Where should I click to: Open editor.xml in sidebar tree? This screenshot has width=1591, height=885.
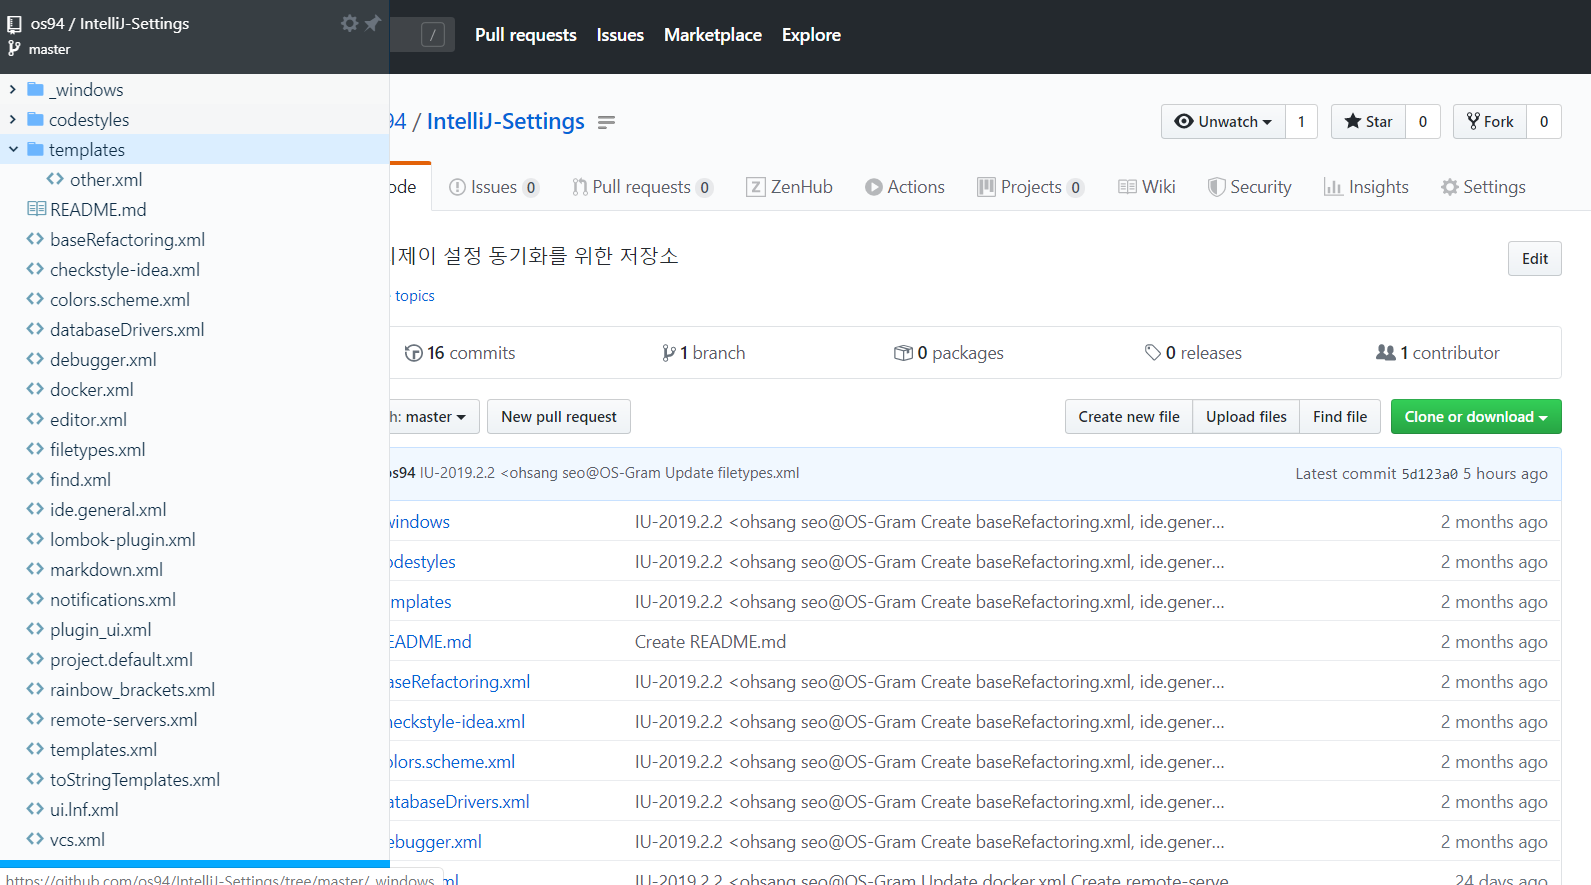88,419
